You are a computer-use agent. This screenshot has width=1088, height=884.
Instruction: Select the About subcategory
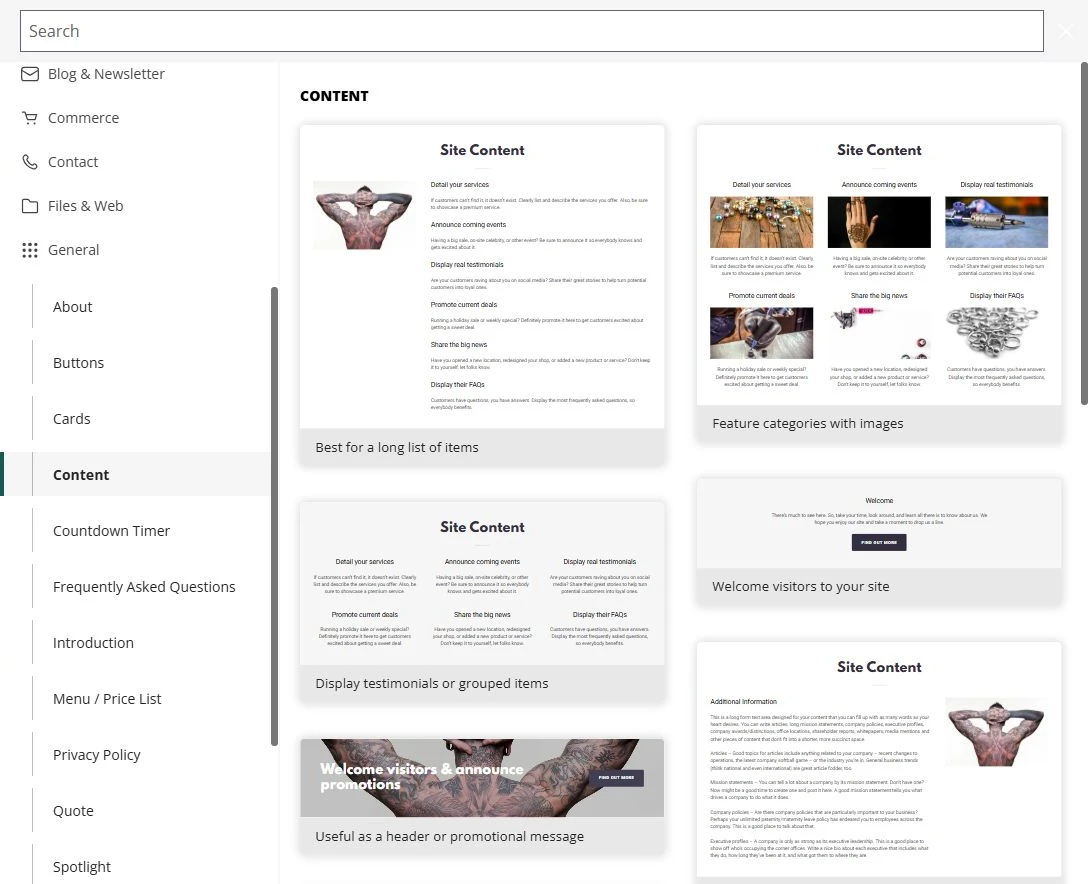(72, 307)
